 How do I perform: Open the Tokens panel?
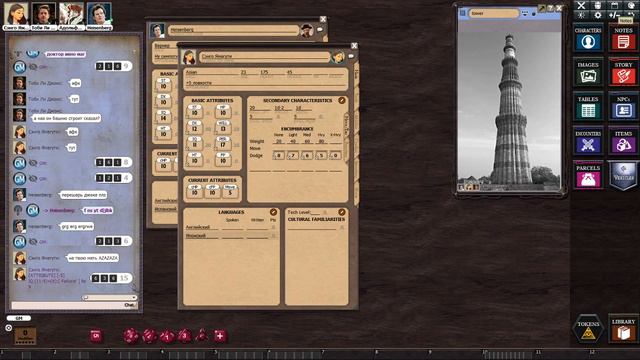(588, 329)
